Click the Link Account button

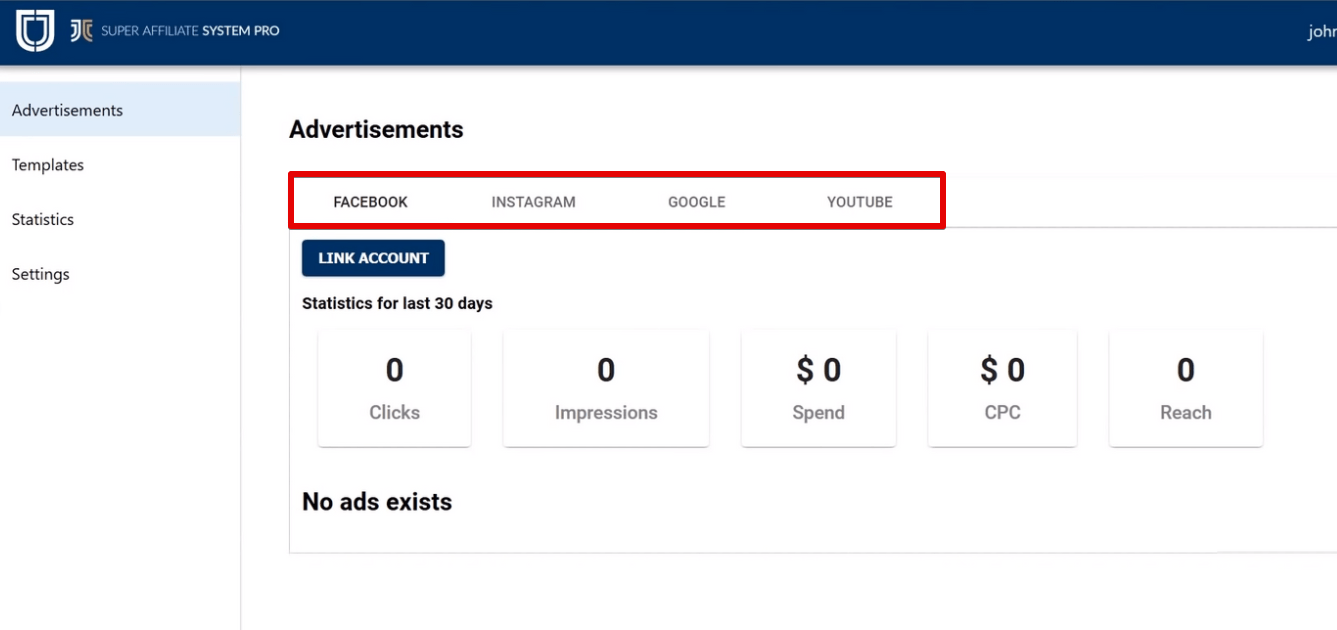[x=373, y=258]
